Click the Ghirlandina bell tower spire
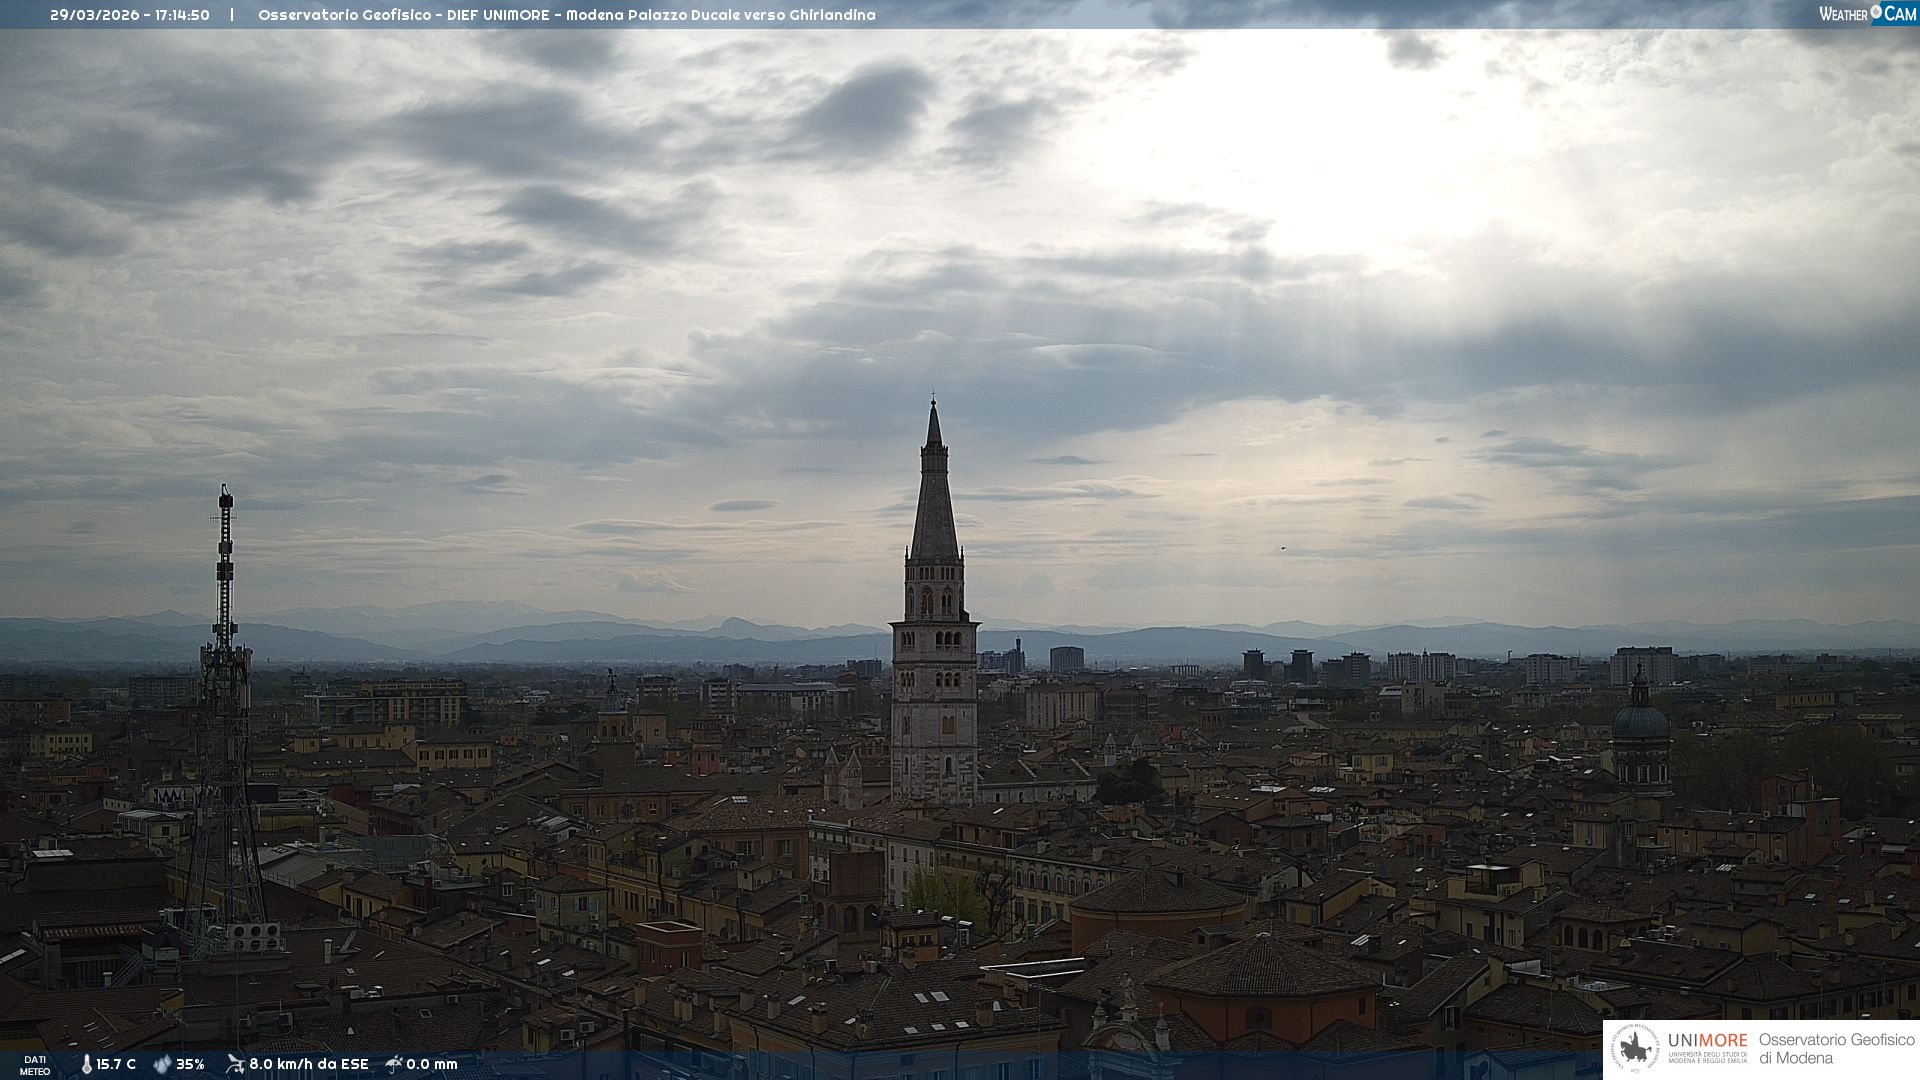 point(934,500)
